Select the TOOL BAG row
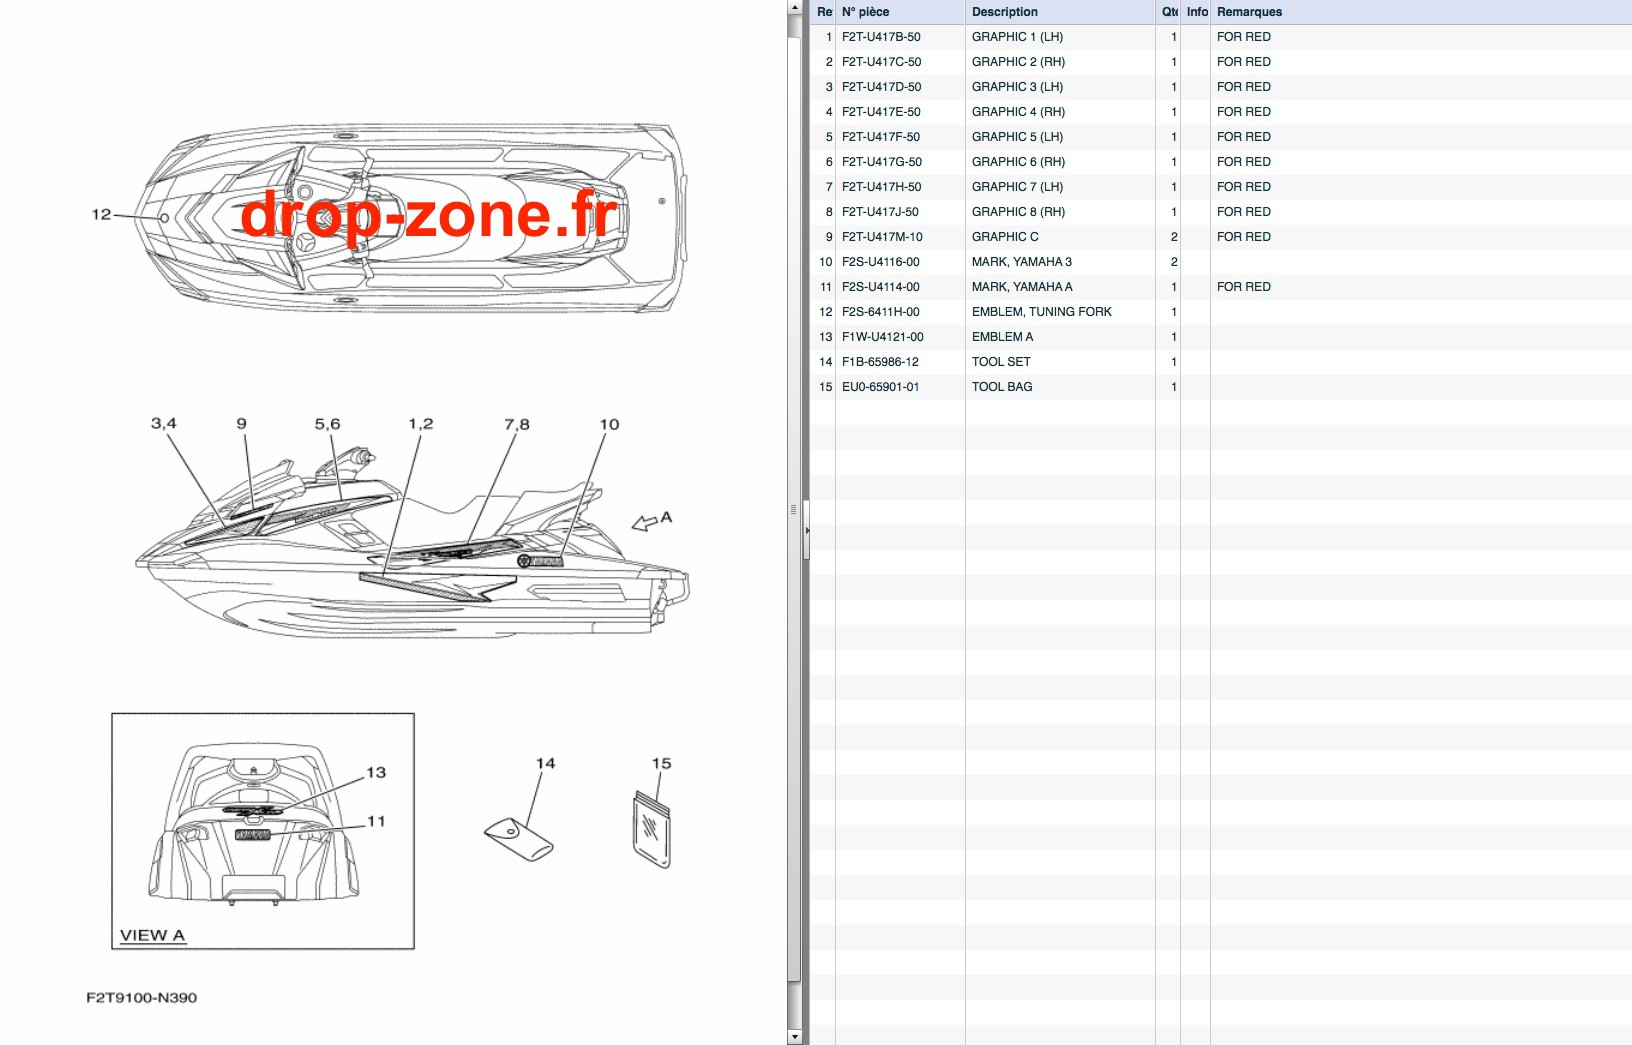The width and height of the screenshot is (1632, 1045). [x=1220, y=387]
